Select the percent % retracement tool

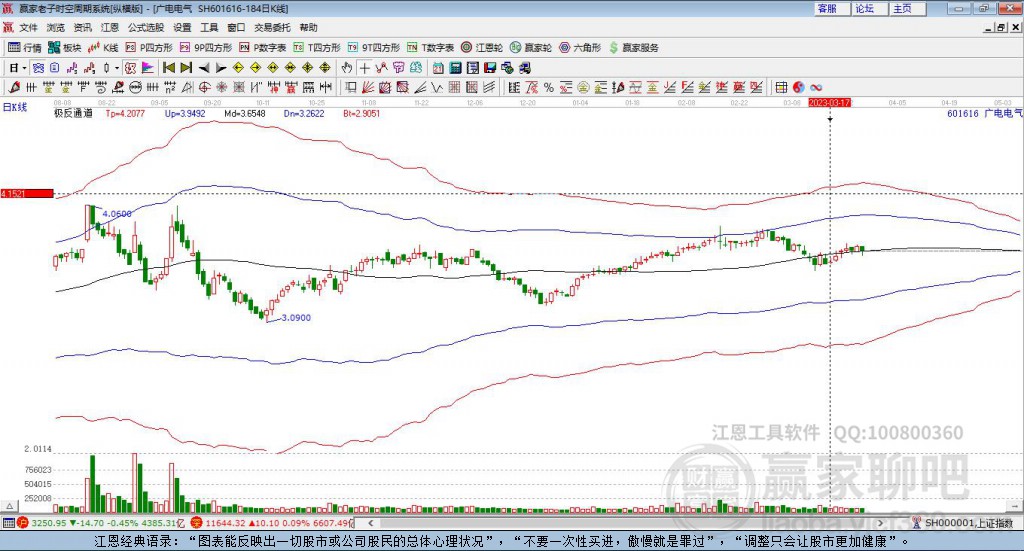pos(549,87)
